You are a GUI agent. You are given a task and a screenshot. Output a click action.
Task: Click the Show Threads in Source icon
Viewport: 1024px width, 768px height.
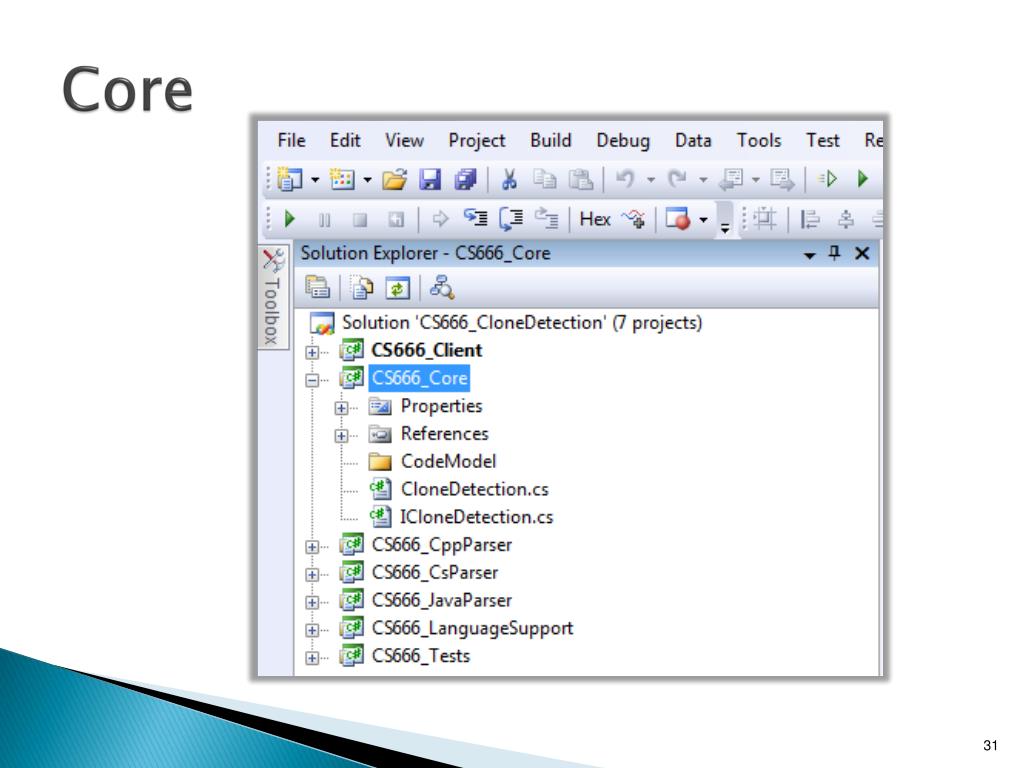(633, 219)
